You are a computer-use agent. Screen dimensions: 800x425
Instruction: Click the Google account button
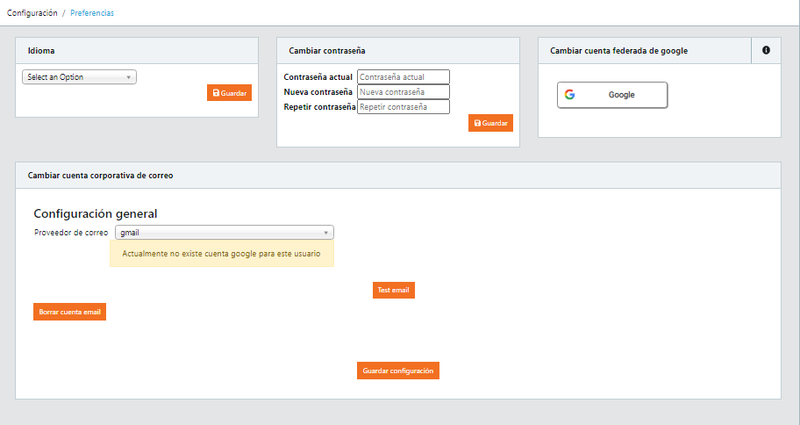(611, 95)
